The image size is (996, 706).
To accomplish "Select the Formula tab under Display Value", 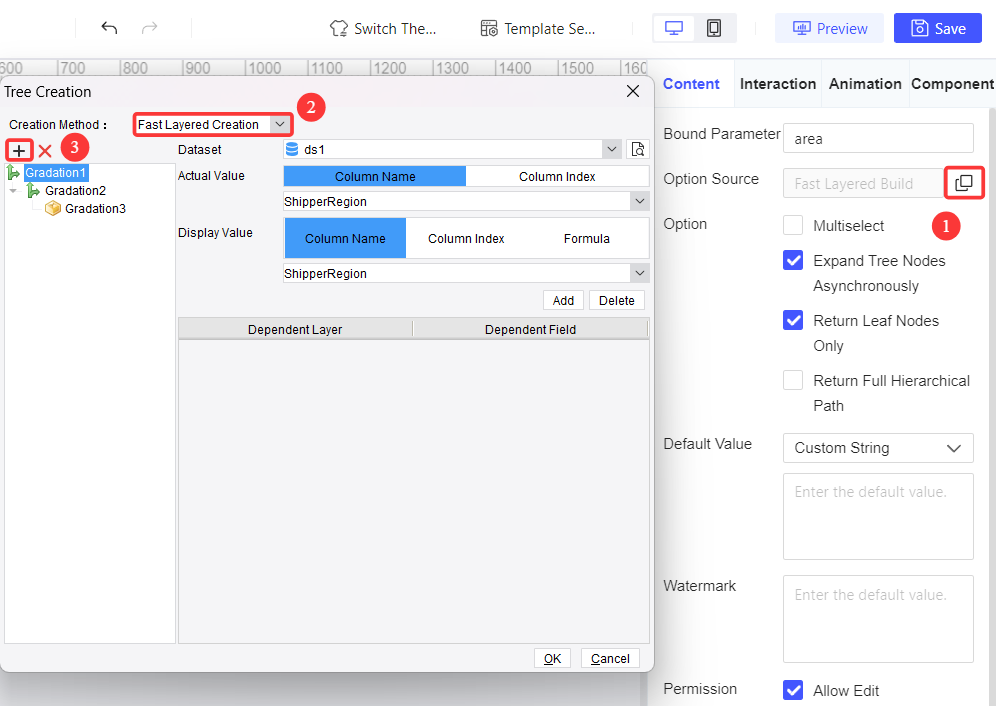I will (x=586, y=238).
